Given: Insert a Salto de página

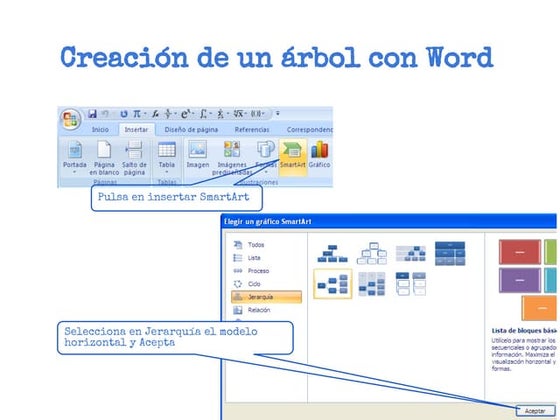Looking at the screenshot, I should click(134, 158).
